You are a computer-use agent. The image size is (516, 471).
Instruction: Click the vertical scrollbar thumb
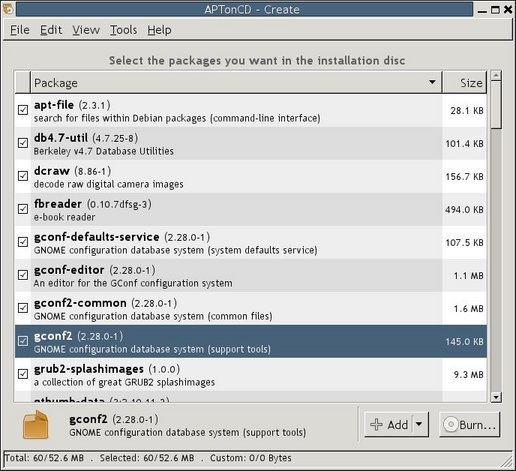click(496, 105)
